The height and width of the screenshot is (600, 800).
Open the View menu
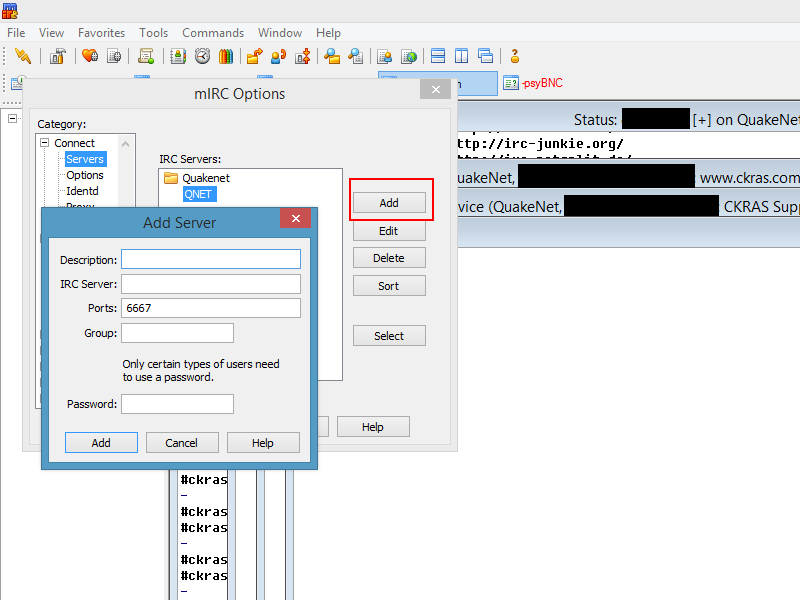point(52,33)
